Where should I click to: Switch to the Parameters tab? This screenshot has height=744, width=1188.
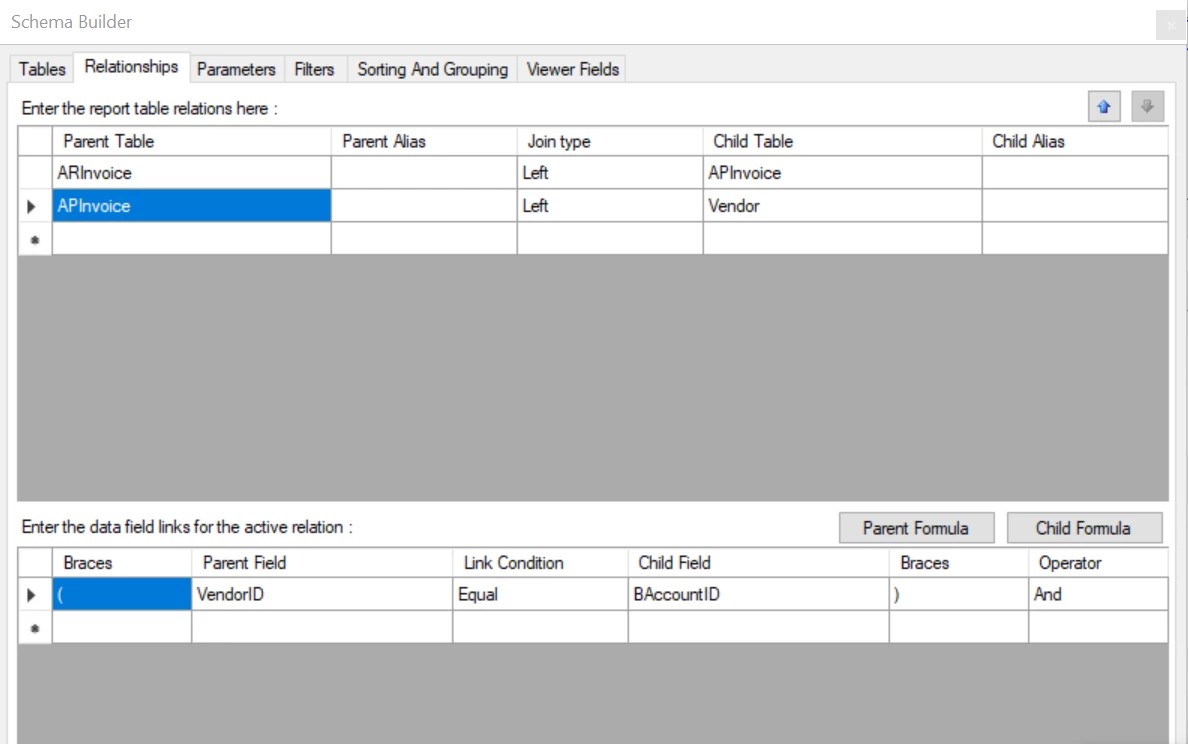[236, 69]
